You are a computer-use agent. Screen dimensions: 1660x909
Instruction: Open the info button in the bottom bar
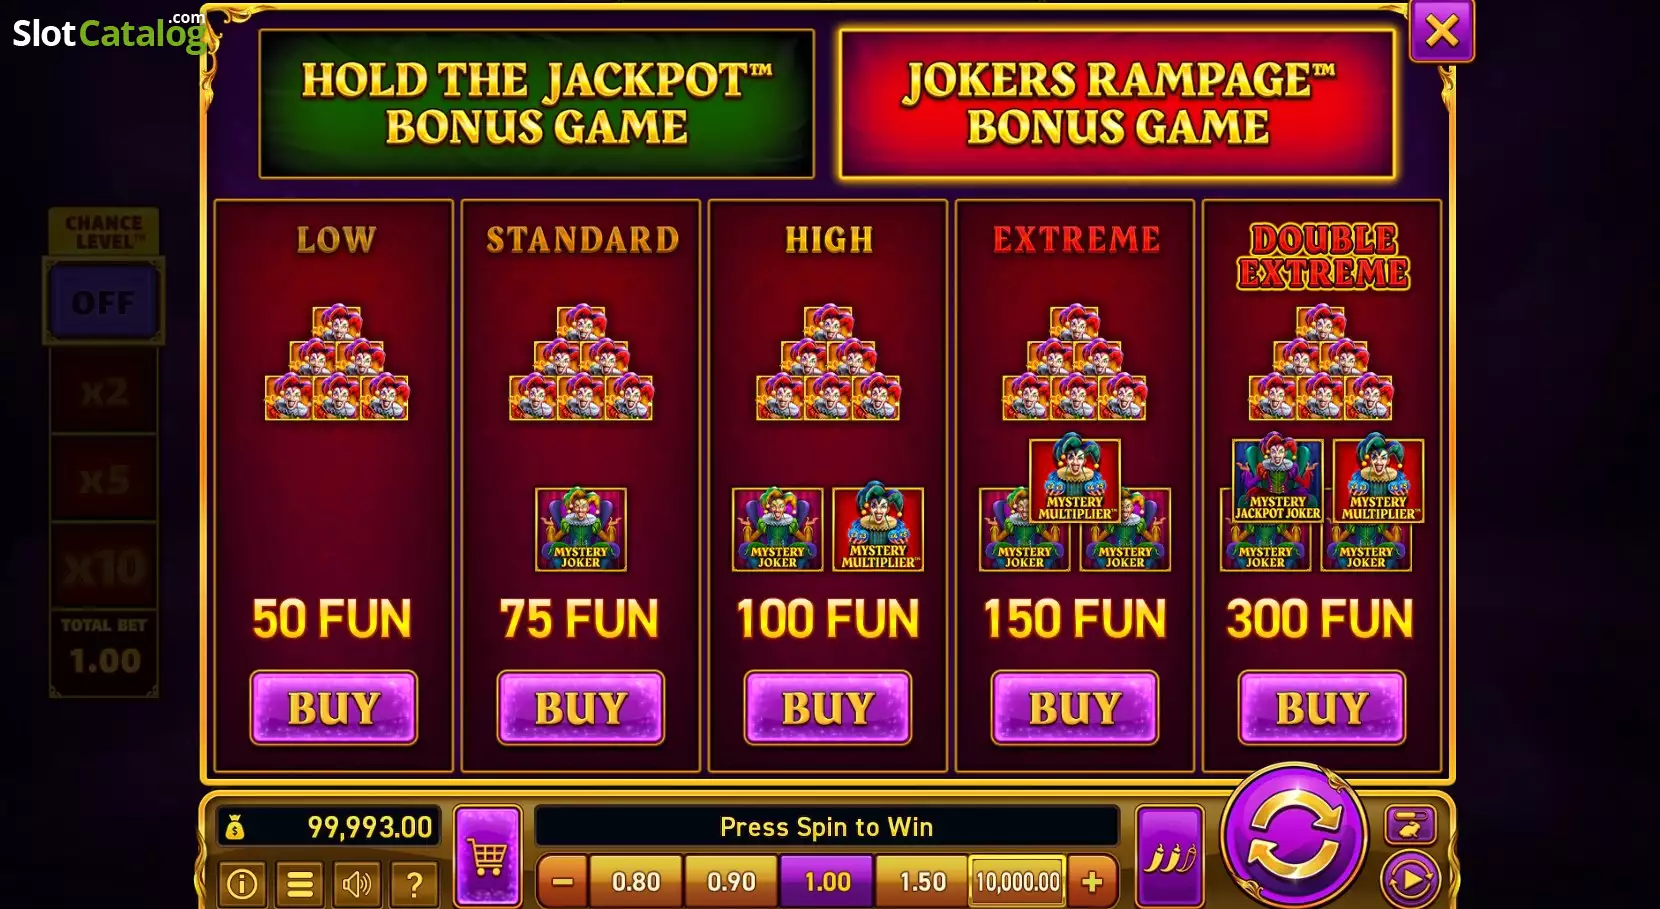pyautogui.click(x=242, y=883)
